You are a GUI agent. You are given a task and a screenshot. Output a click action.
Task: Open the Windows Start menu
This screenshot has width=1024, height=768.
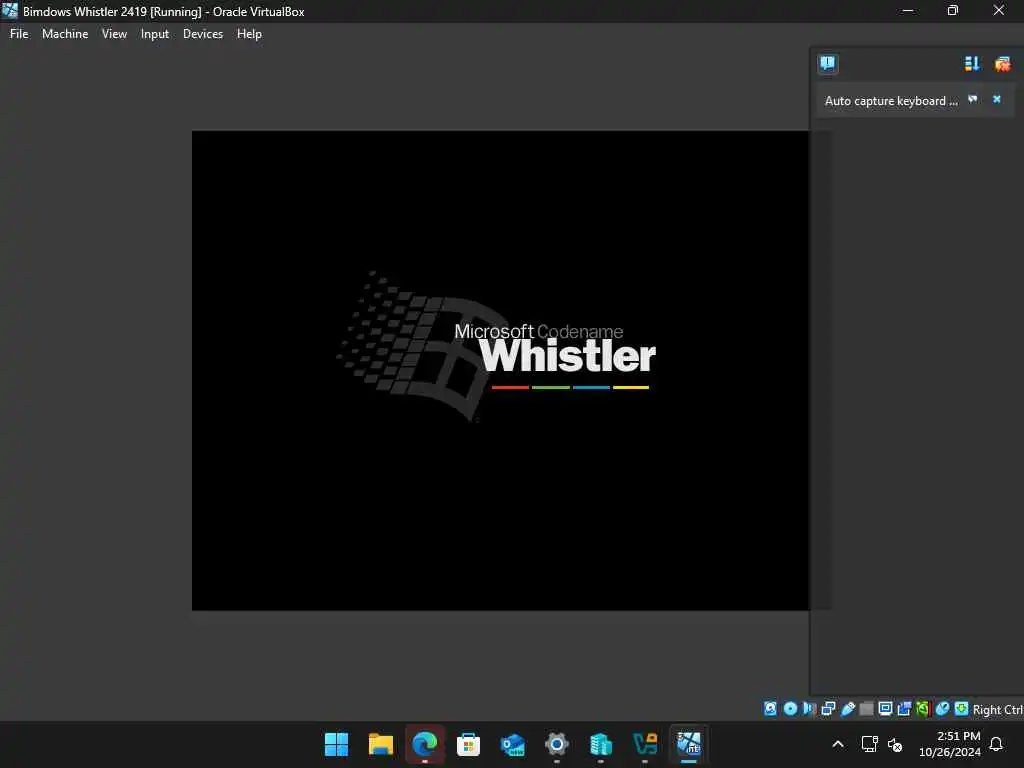(336, 744)
